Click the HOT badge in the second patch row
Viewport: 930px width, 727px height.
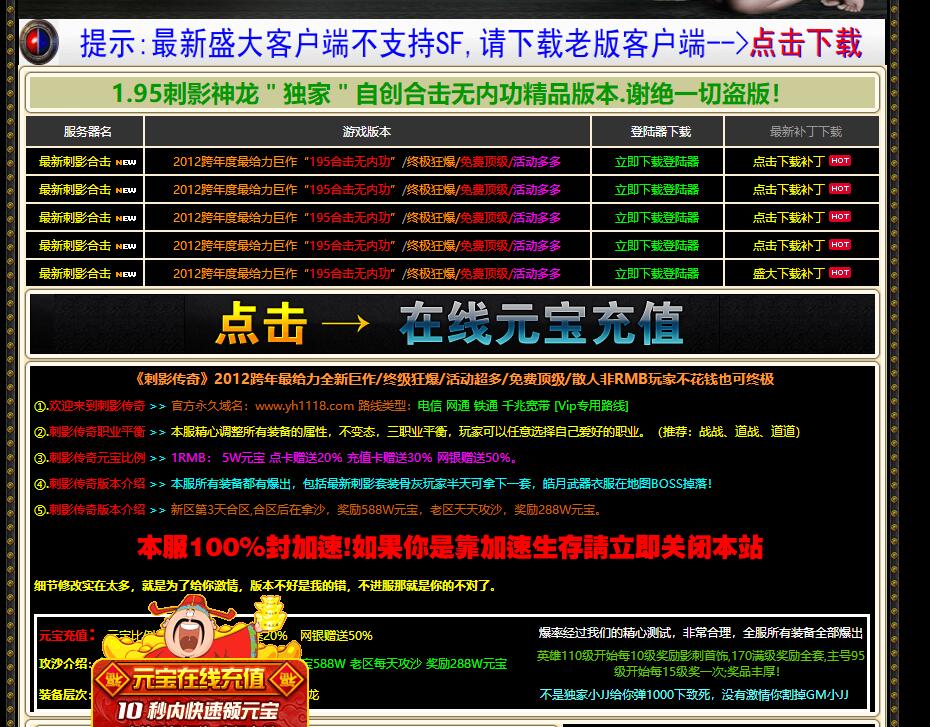tap(840, 189)
